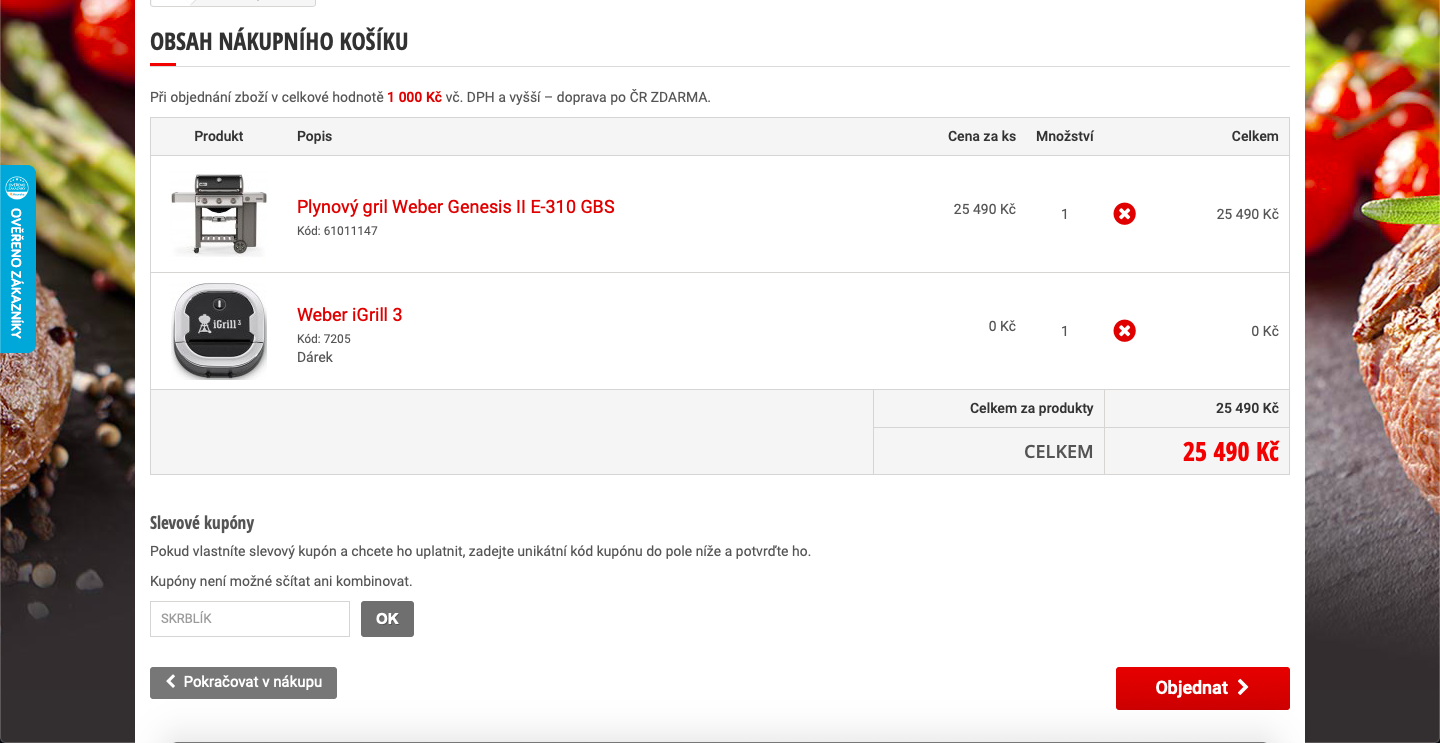Screen dimensions: 1440x743
Task: Click the Produkt column header
Action: click(x=219, y=136)
